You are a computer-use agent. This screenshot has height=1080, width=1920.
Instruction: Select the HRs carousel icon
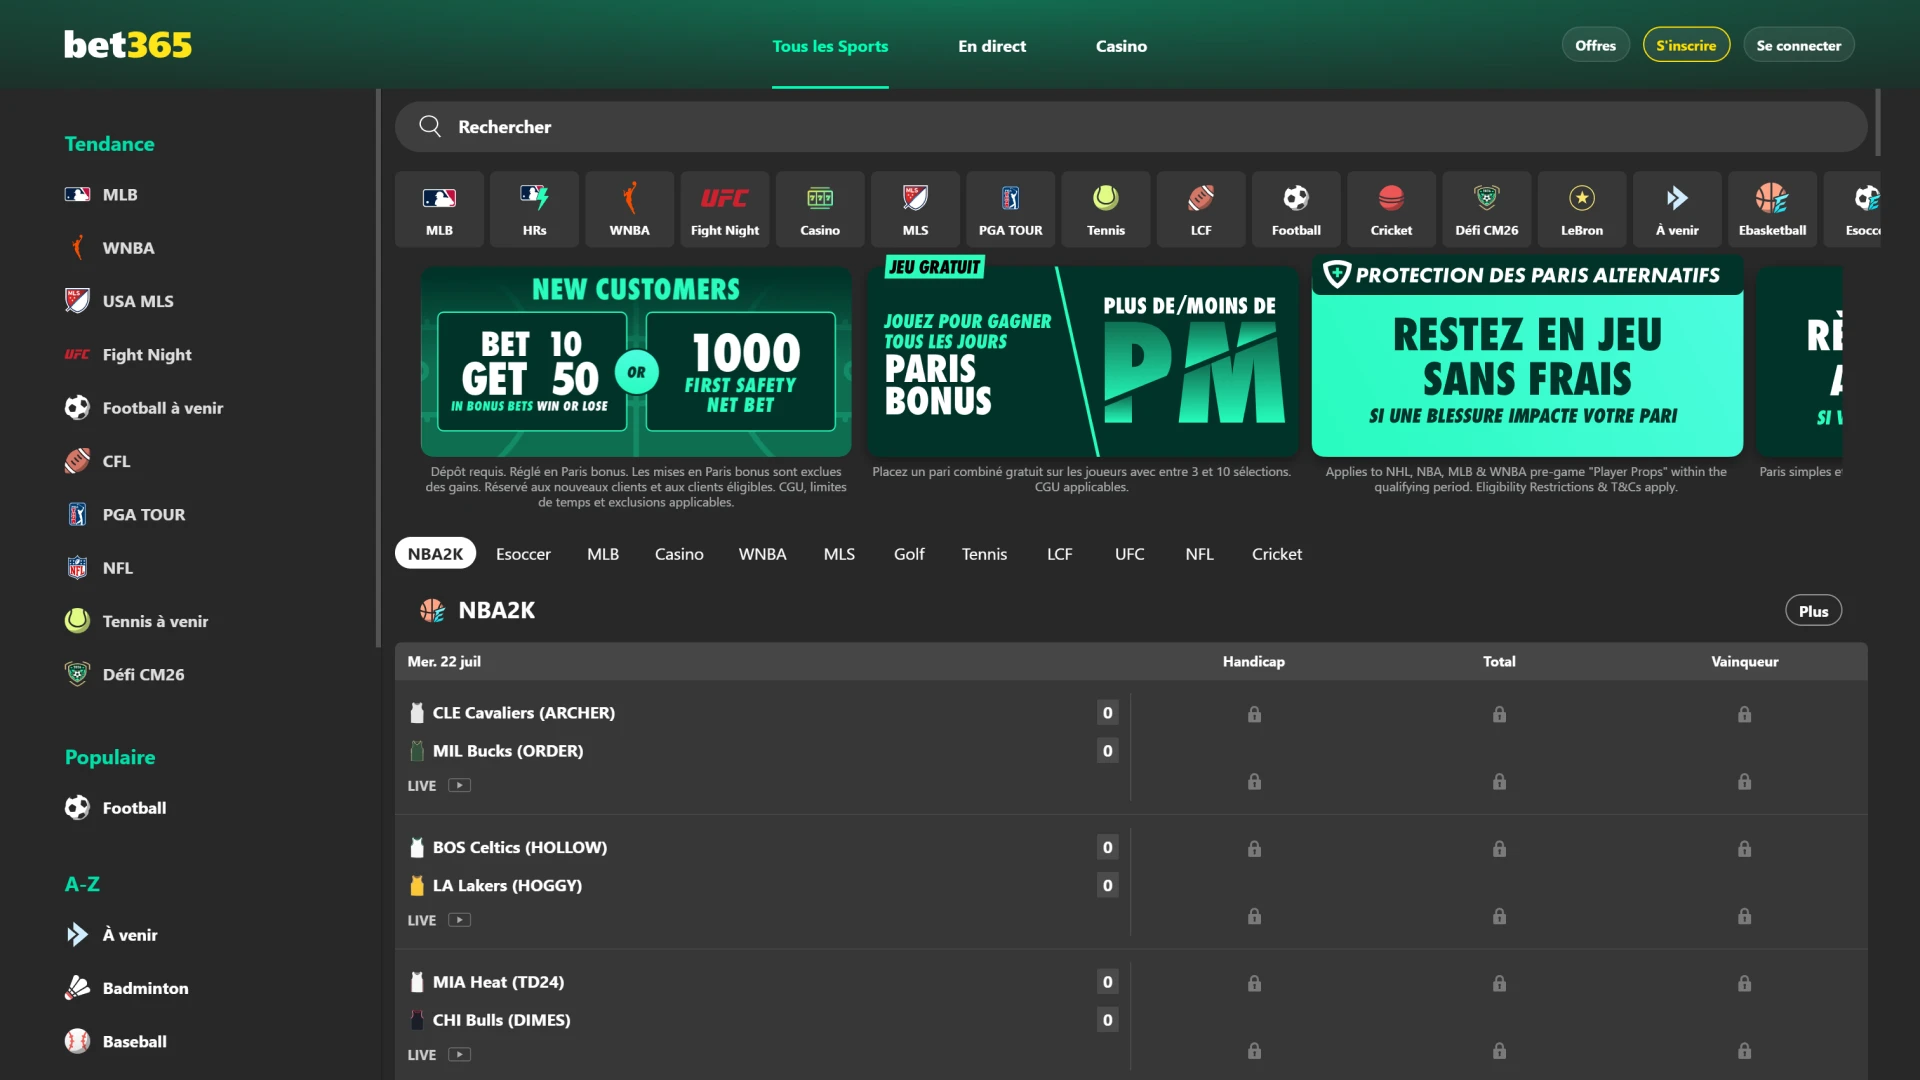(534, 209)
